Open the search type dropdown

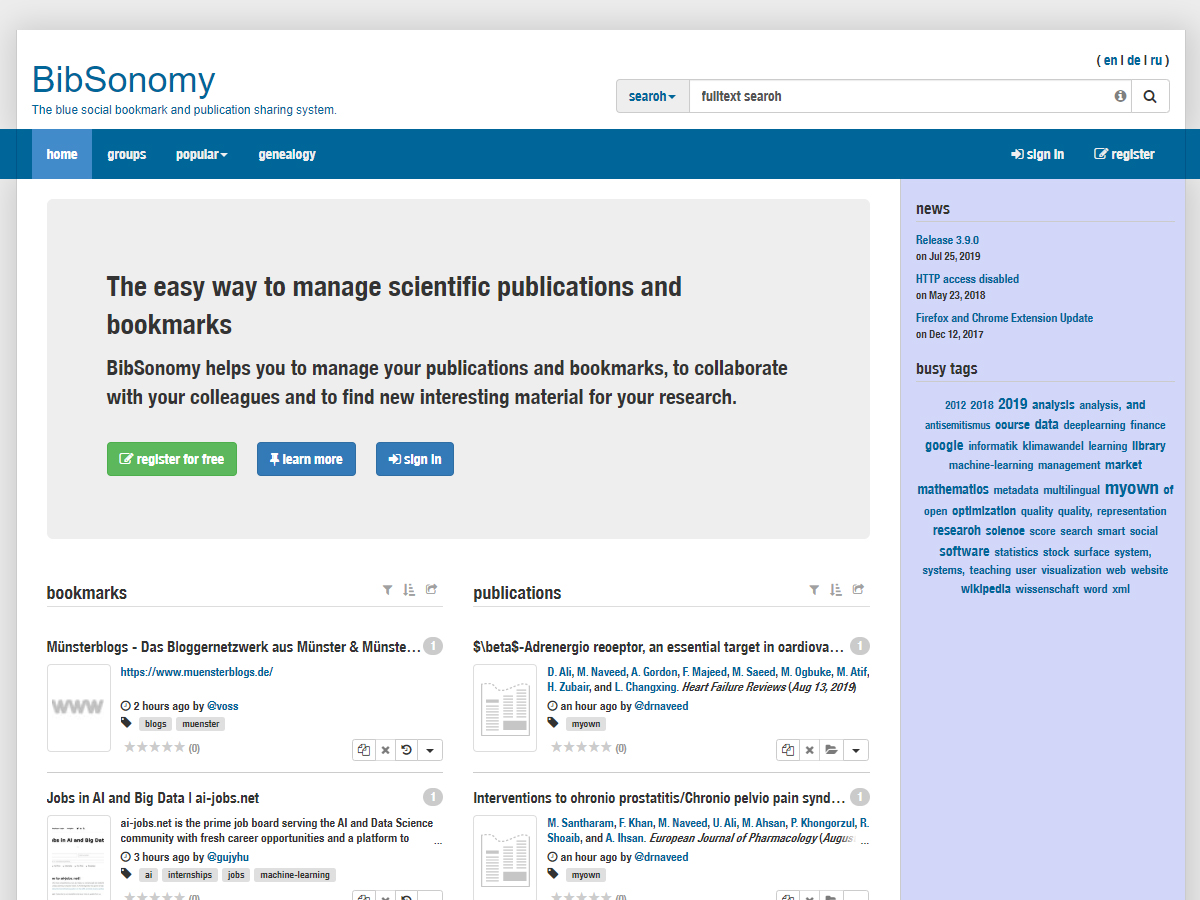tap(652, 96)
